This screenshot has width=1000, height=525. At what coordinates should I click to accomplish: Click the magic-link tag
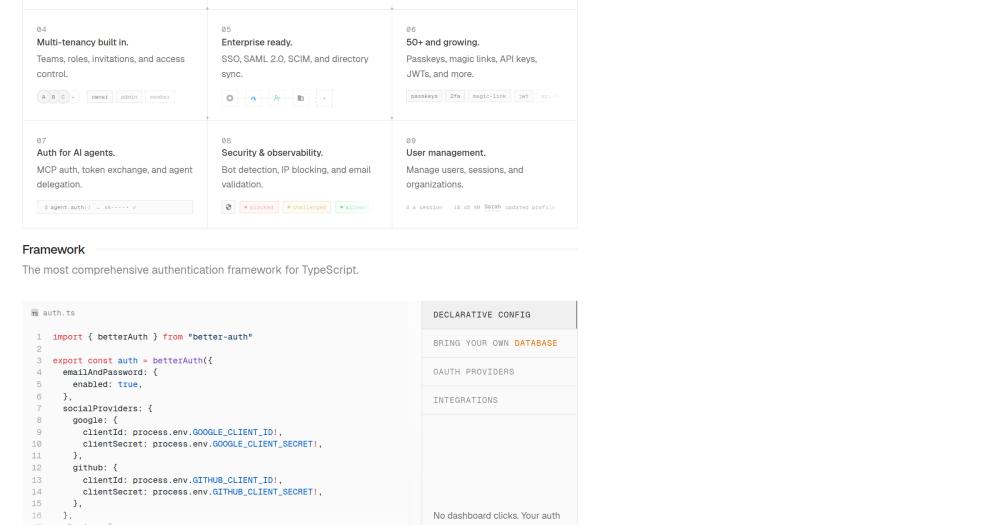[x=489, y=96]
